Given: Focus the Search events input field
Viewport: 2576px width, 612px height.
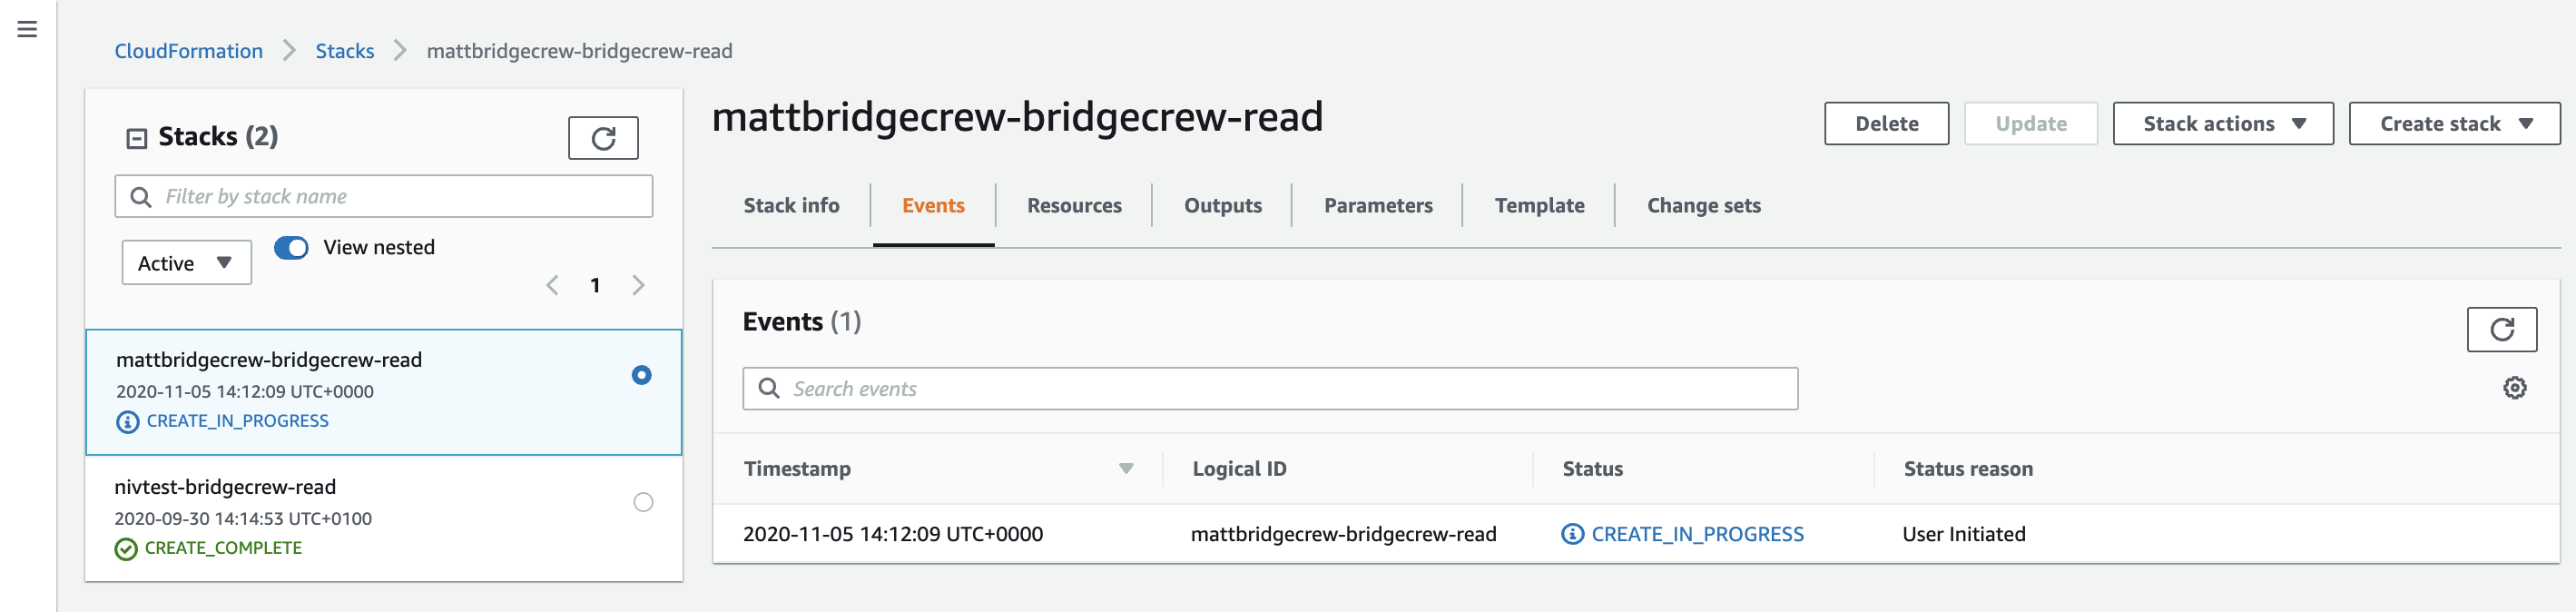Looking at the screenshot, I should [x=1270, y=388].
